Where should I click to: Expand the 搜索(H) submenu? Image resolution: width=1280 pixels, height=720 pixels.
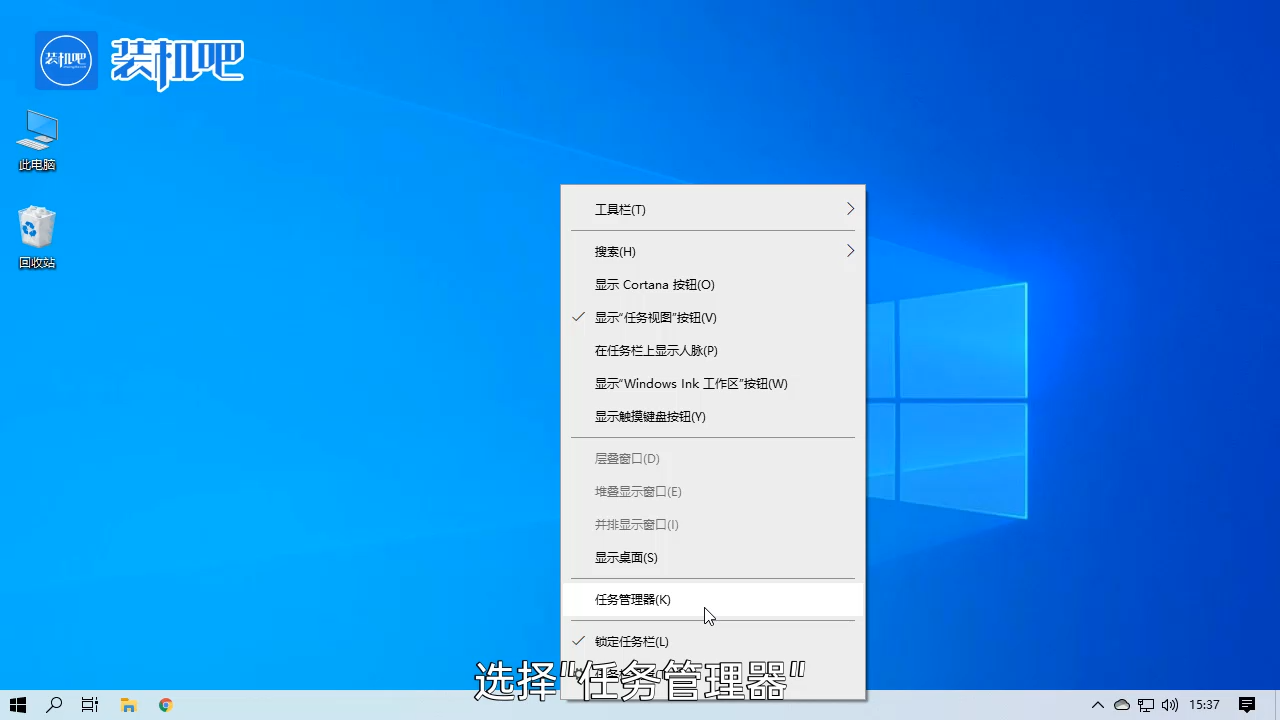point(614,251)
